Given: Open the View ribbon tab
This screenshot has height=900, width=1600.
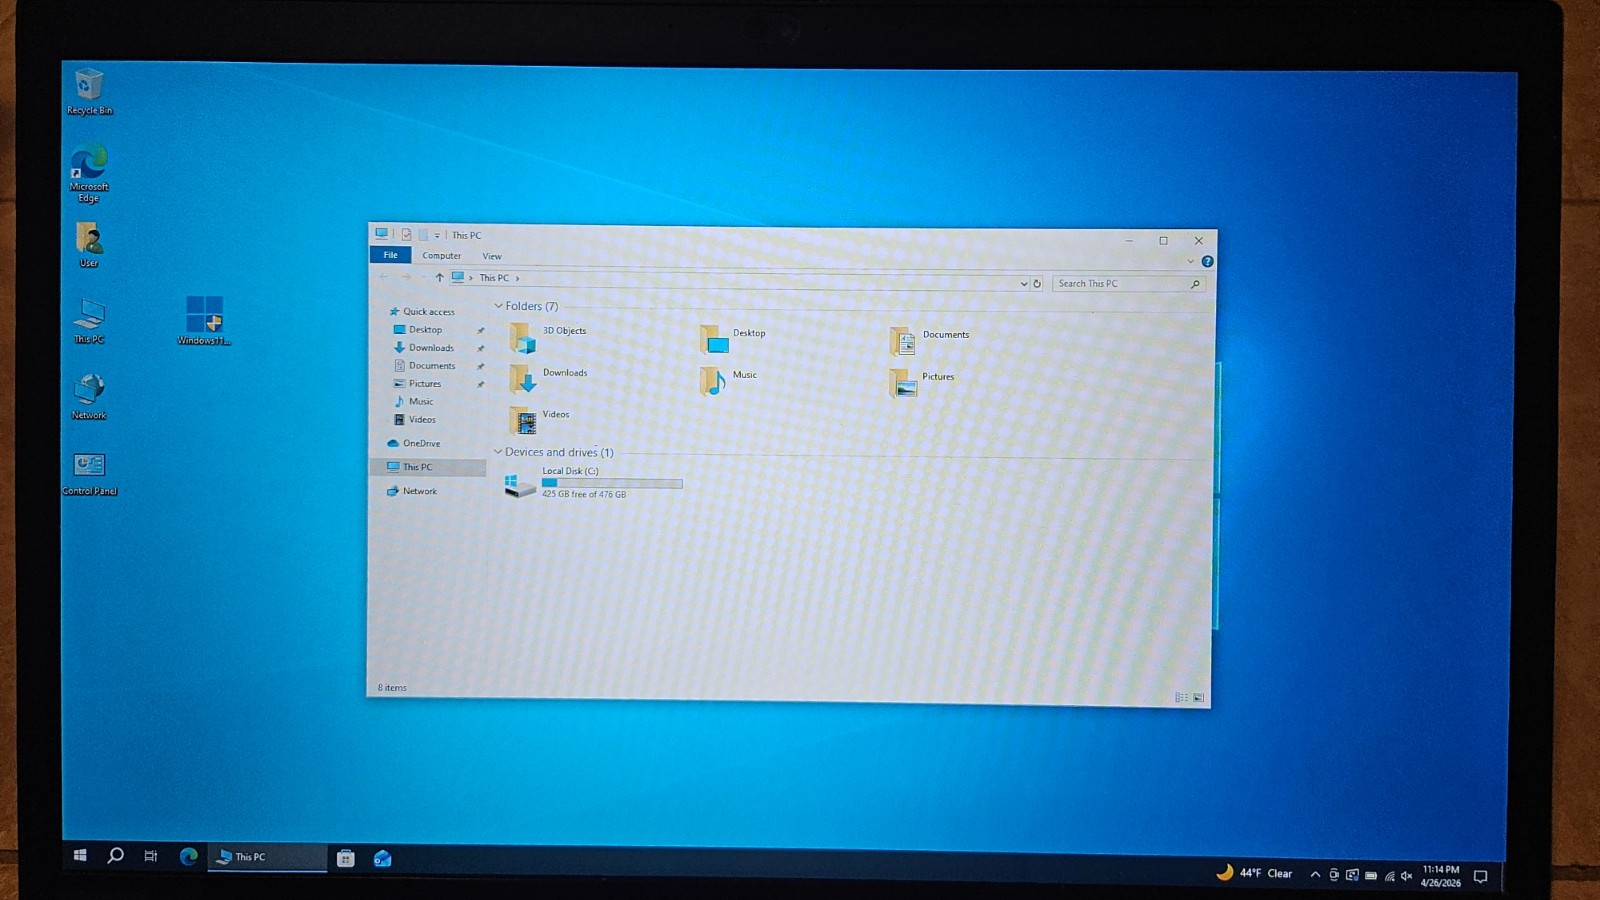Looking at the screenshot, I should tap(492, 257).
